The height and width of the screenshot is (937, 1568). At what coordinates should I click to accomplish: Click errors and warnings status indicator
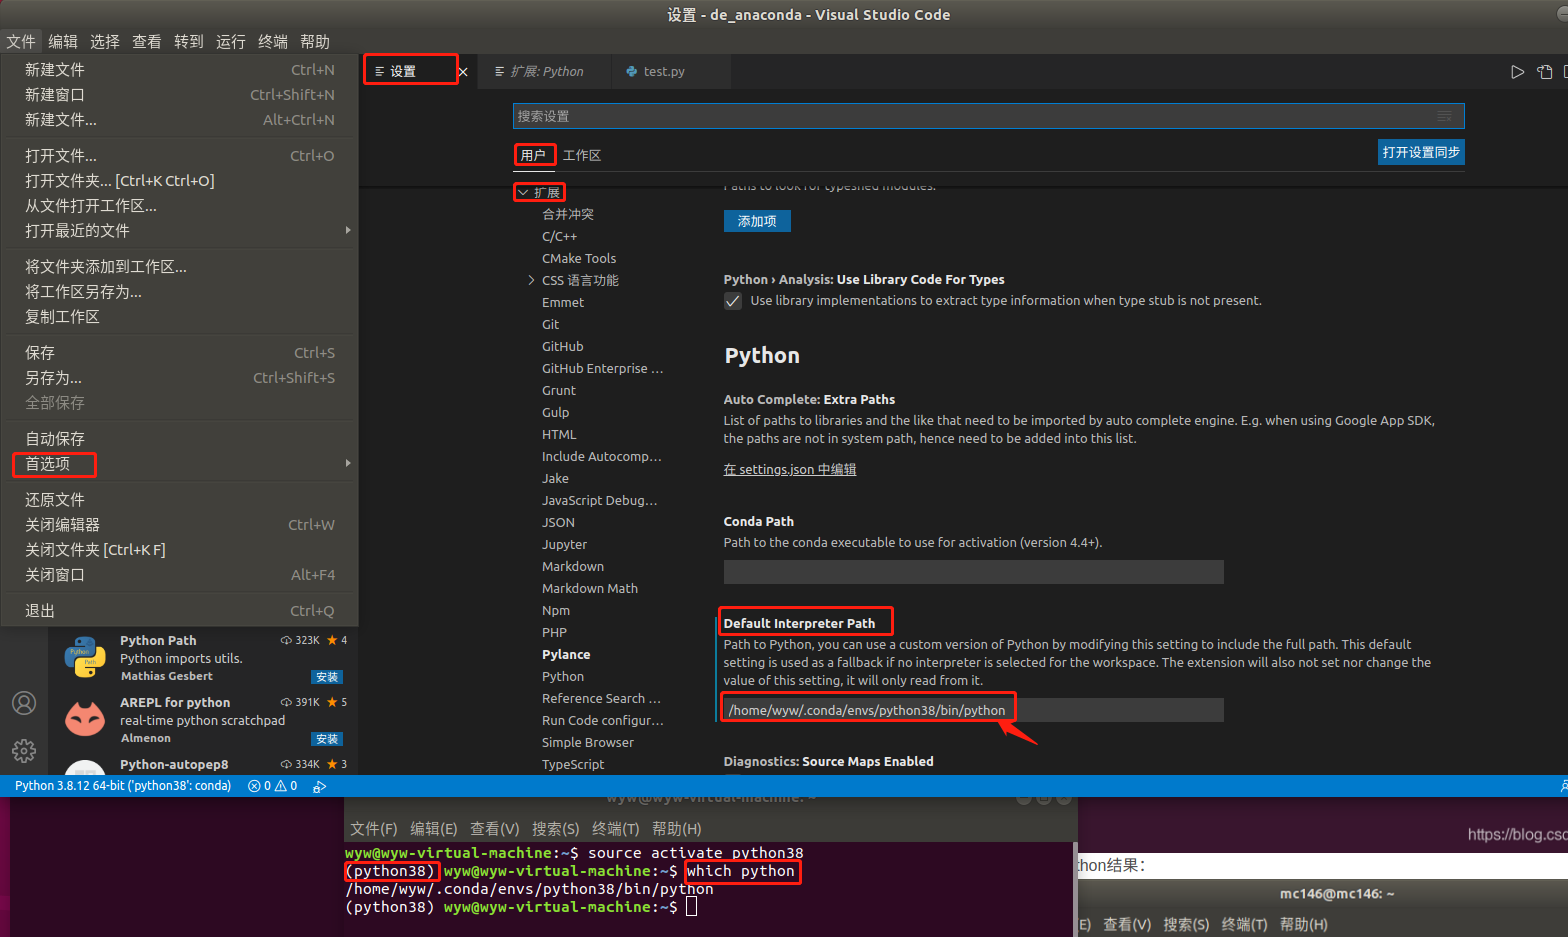[x=273, y=786]
